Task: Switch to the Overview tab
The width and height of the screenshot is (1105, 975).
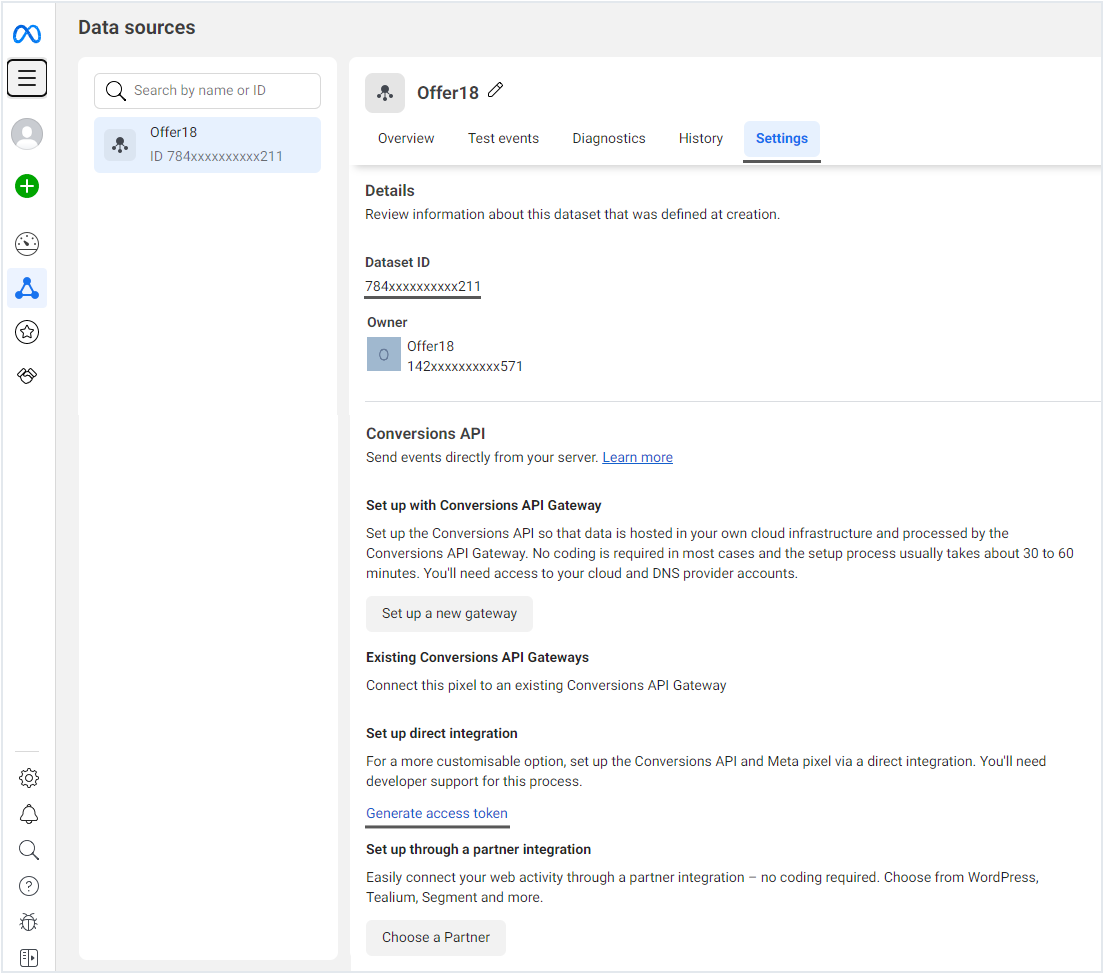Action: (x=406, y=139)
